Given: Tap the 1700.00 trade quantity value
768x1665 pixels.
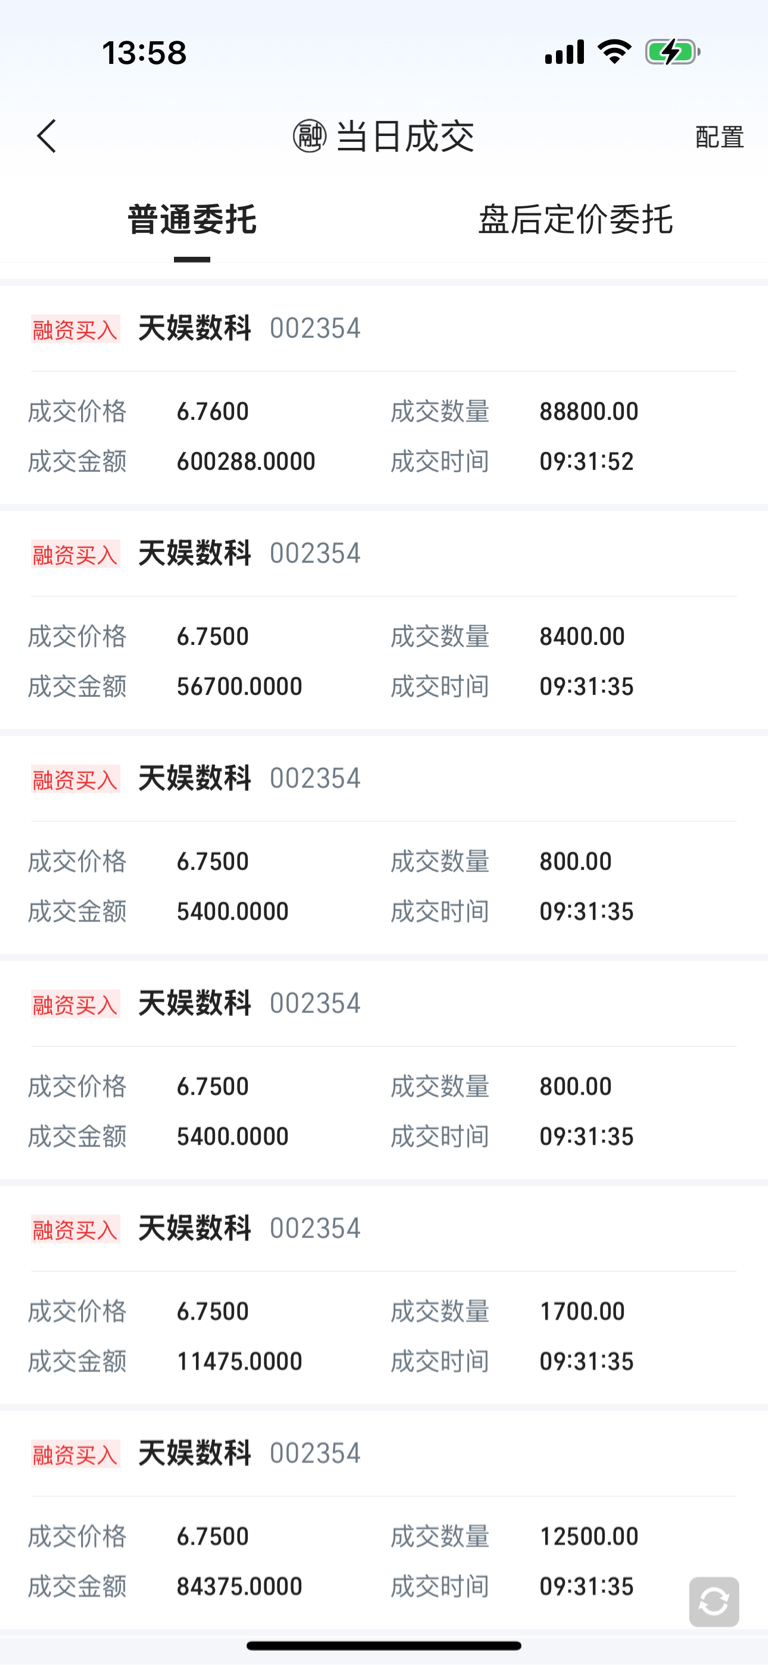Looking at the screenshot, I should pyautogui.click(x=582, y=1311).
